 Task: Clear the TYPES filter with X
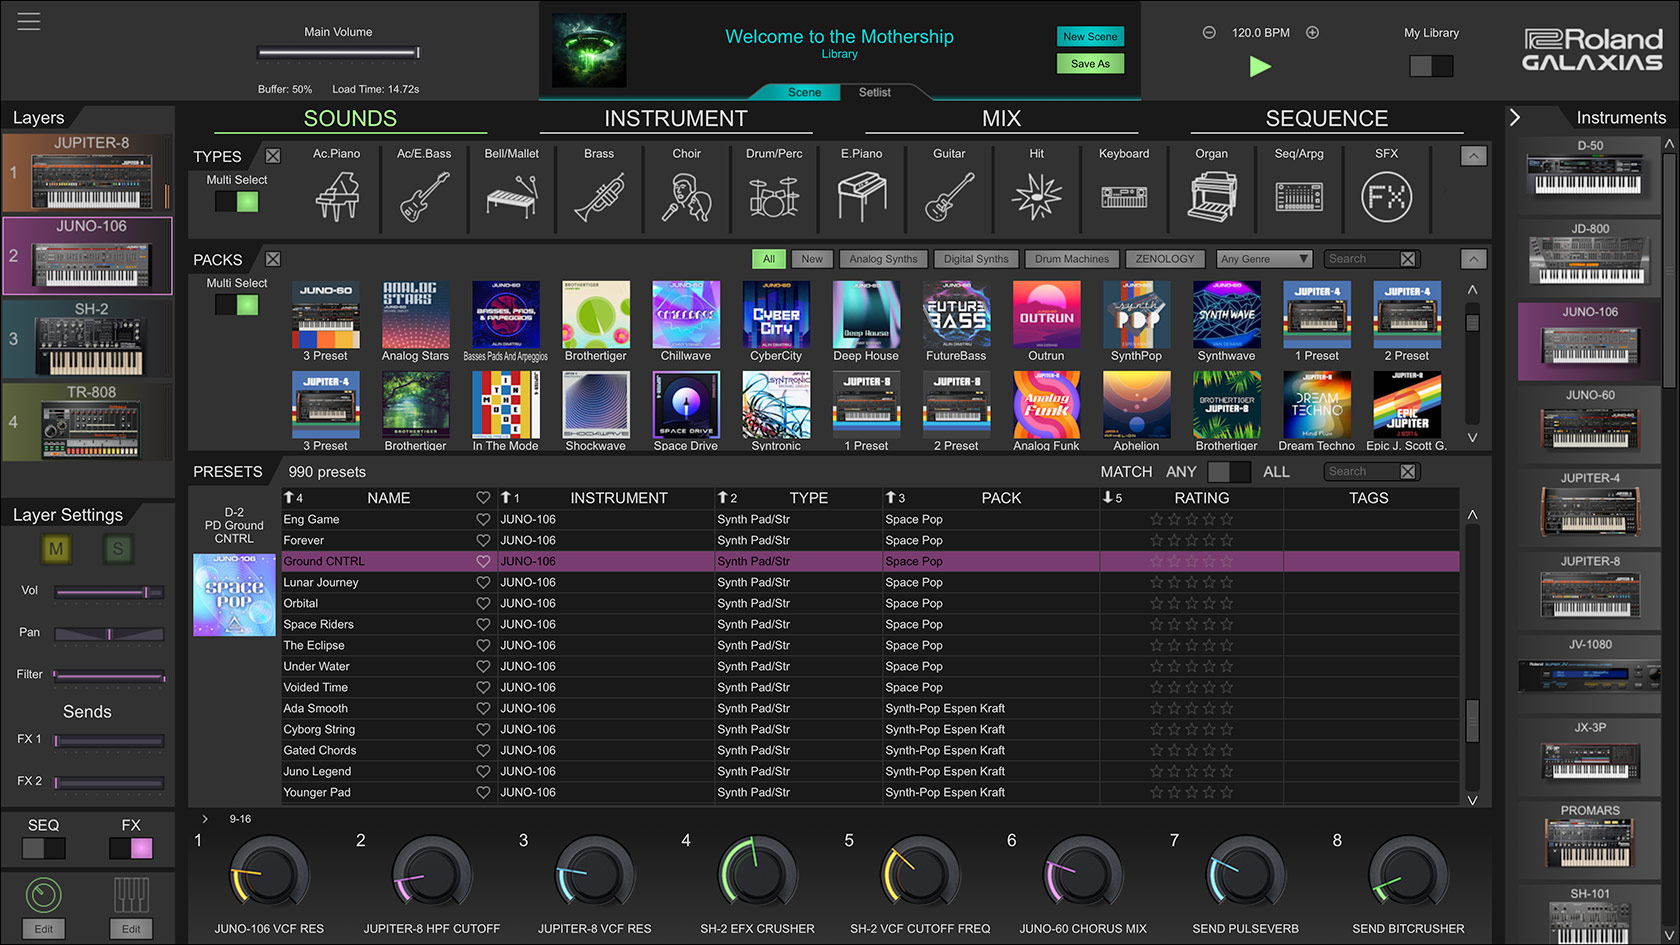click(273, 156)
